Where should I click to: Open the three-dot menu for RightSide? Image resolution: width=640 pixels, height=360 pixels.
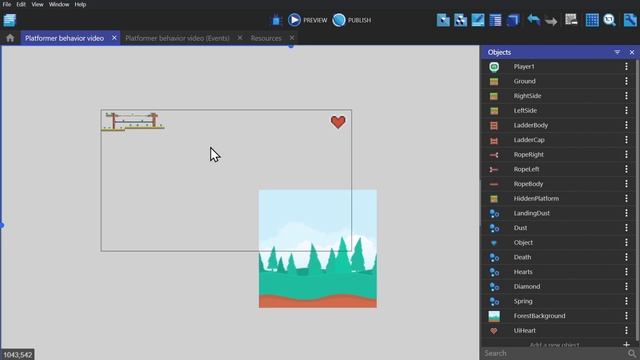pos(626,96)
